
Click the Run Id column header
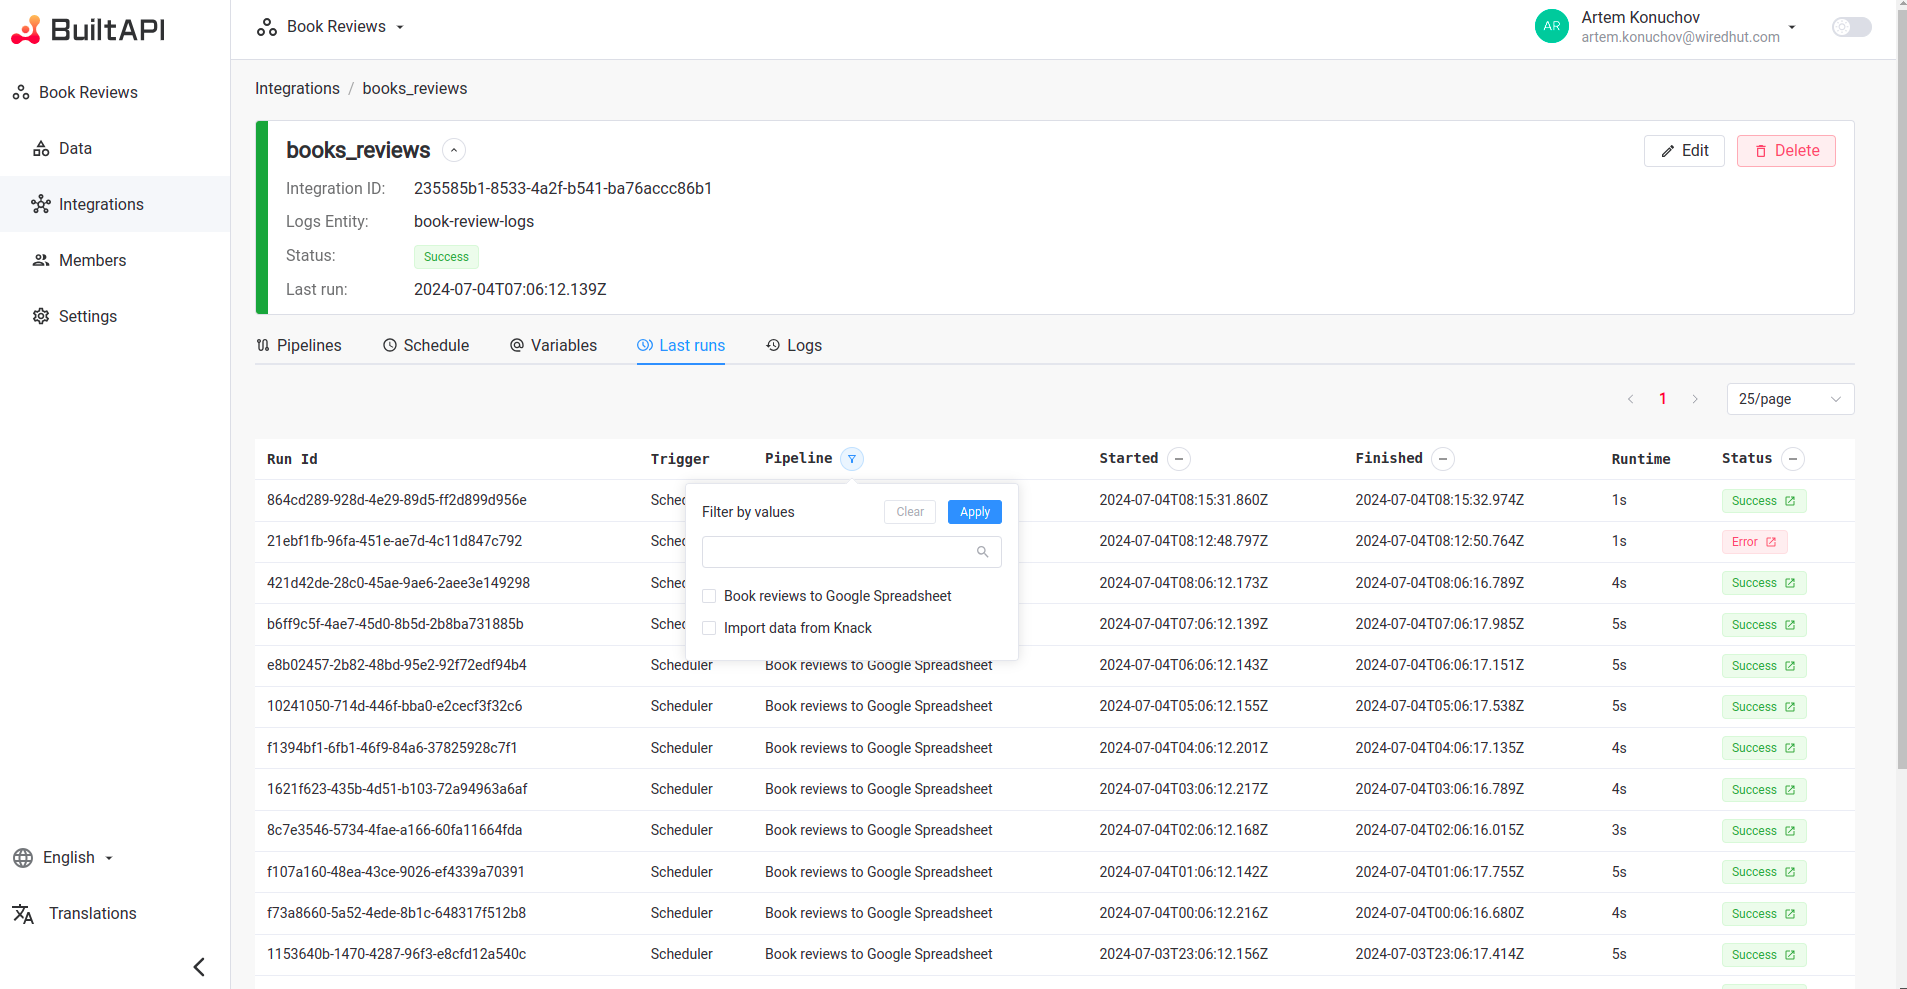(x=292, y=459)
